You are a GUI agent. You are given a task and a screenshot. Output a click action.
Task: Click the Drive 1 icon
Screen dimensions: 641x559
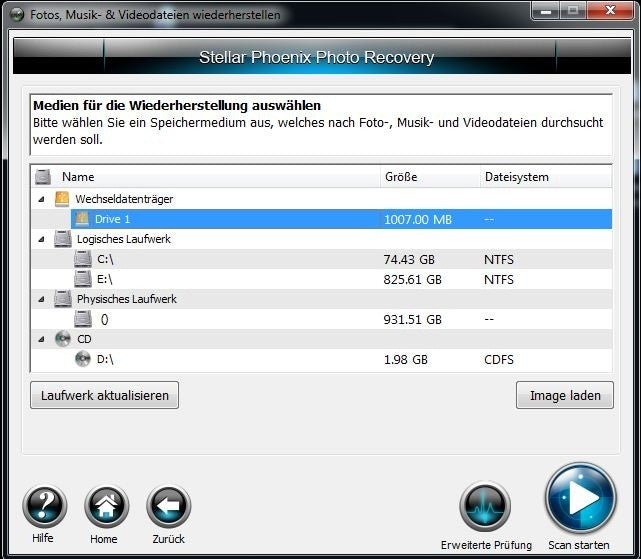pyautogui.click(x=82, y=219)
